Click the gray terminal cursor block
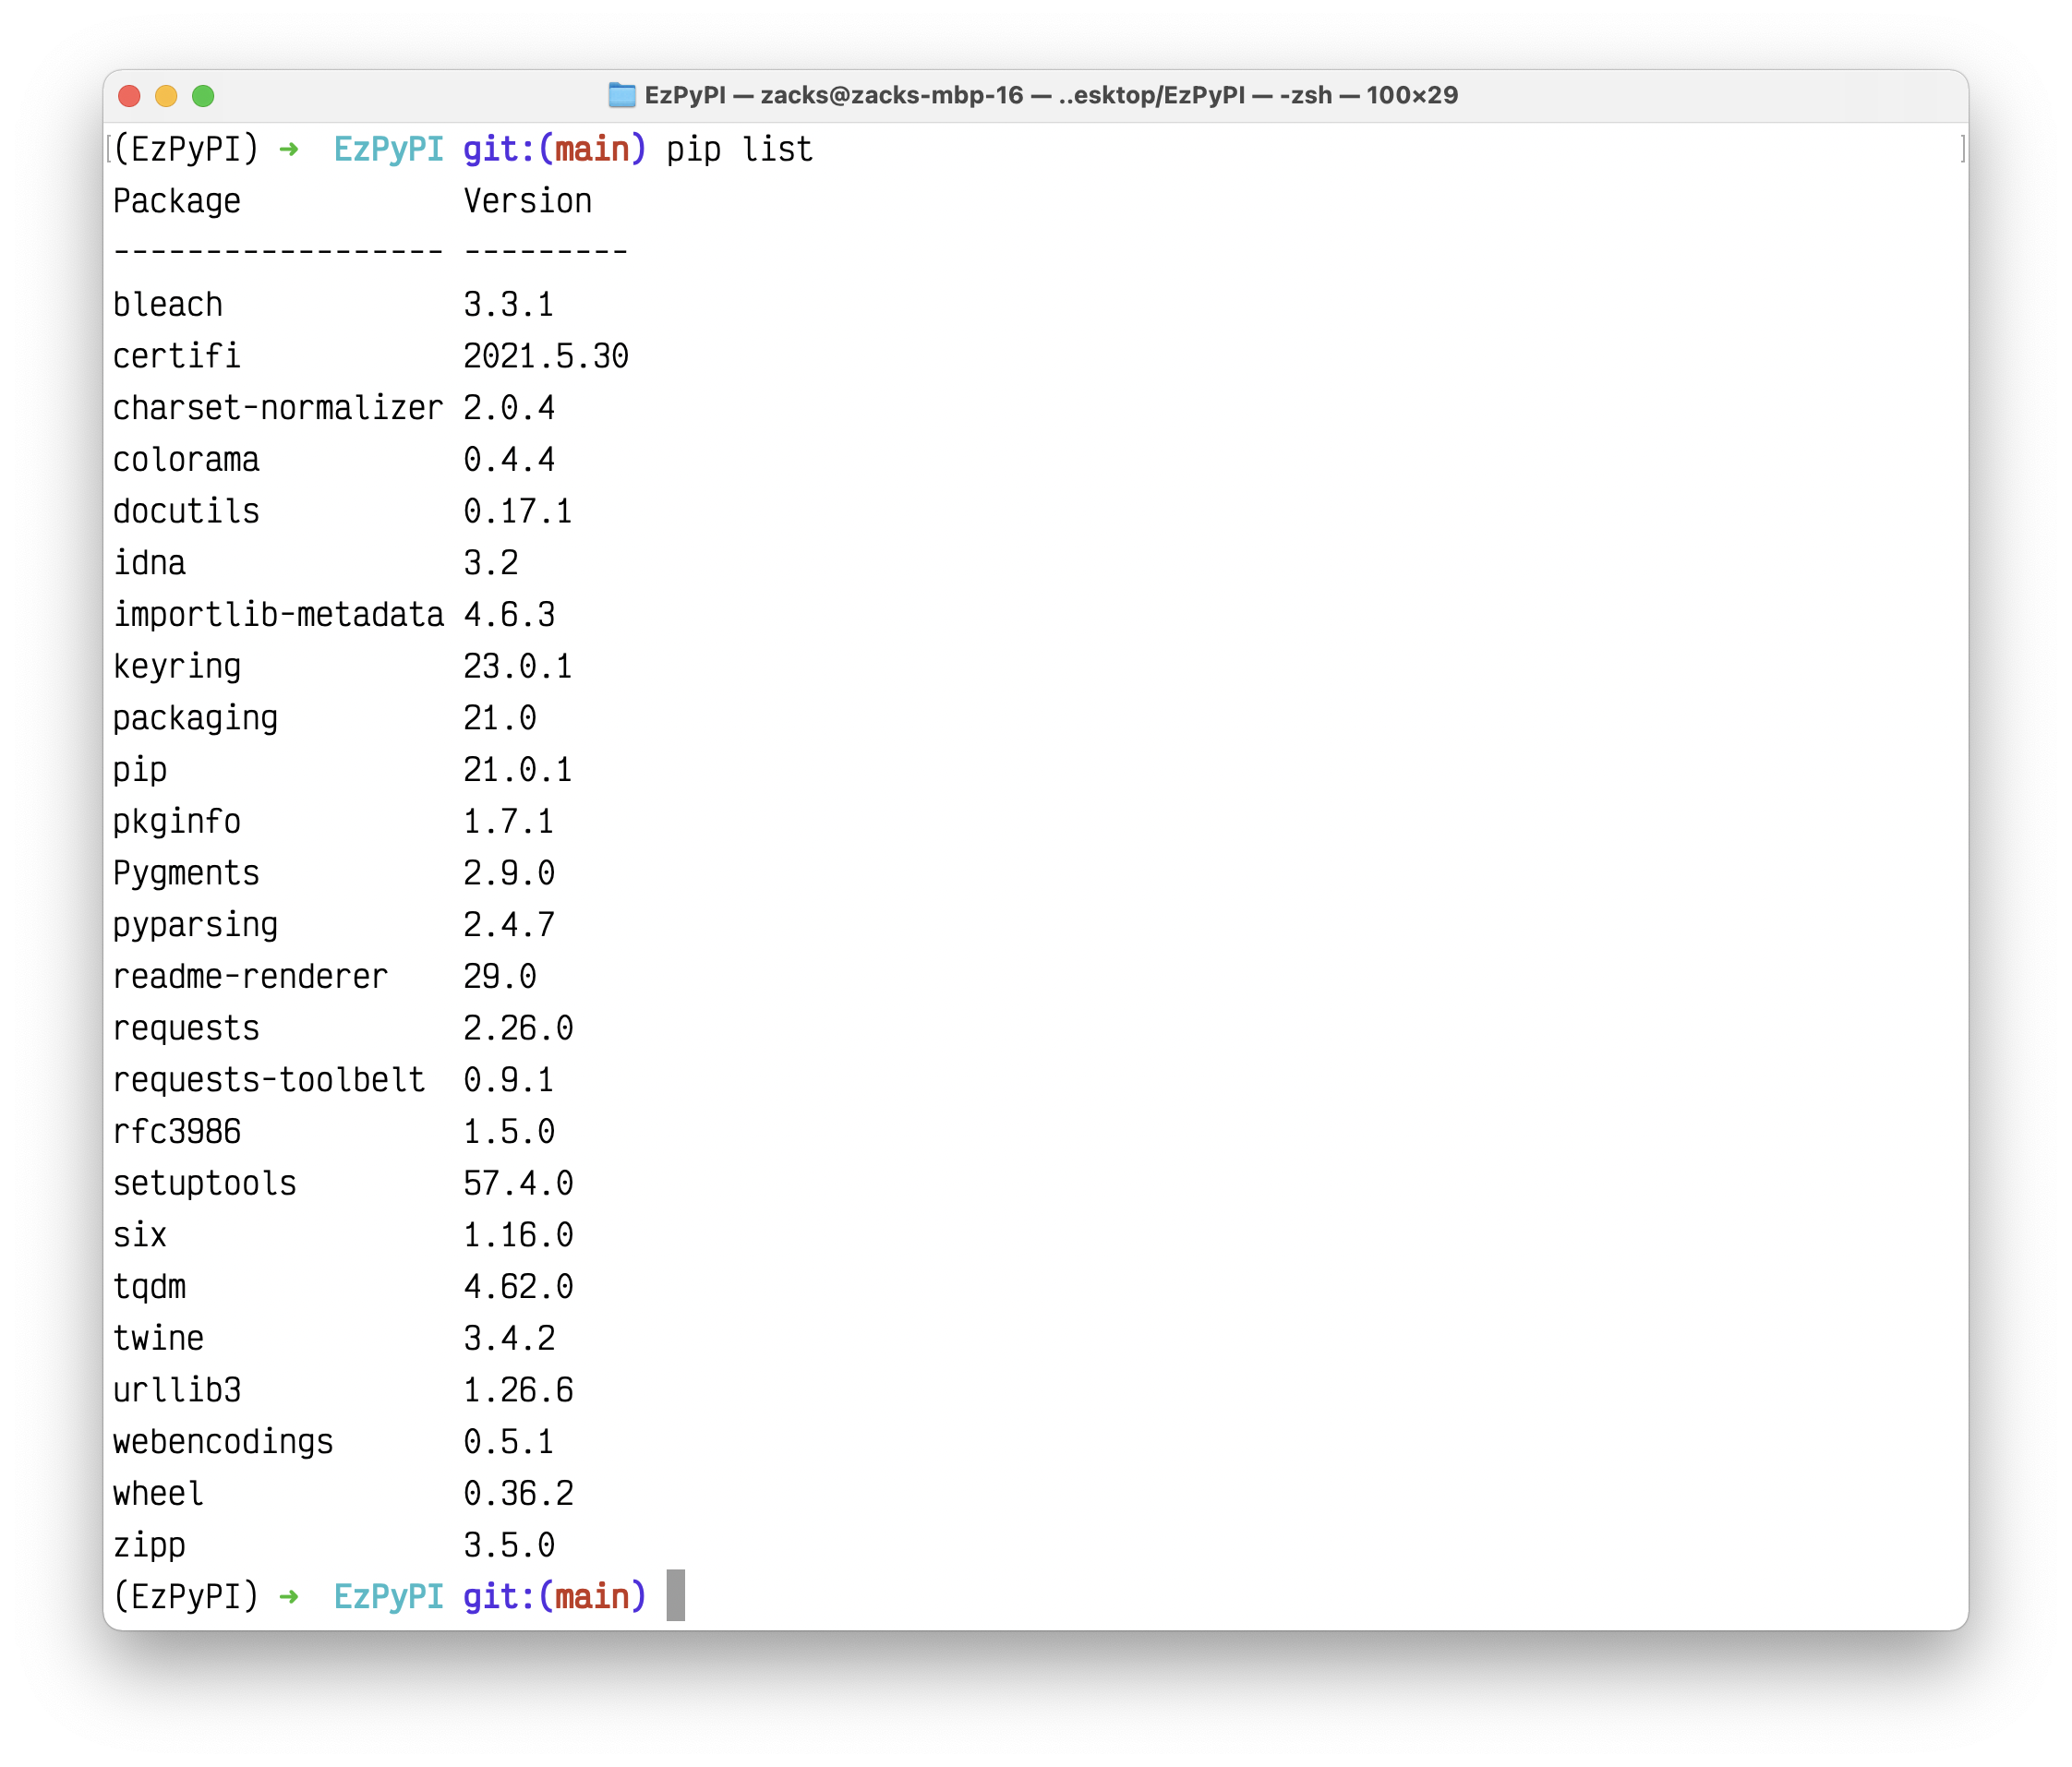 [676, 1595]
